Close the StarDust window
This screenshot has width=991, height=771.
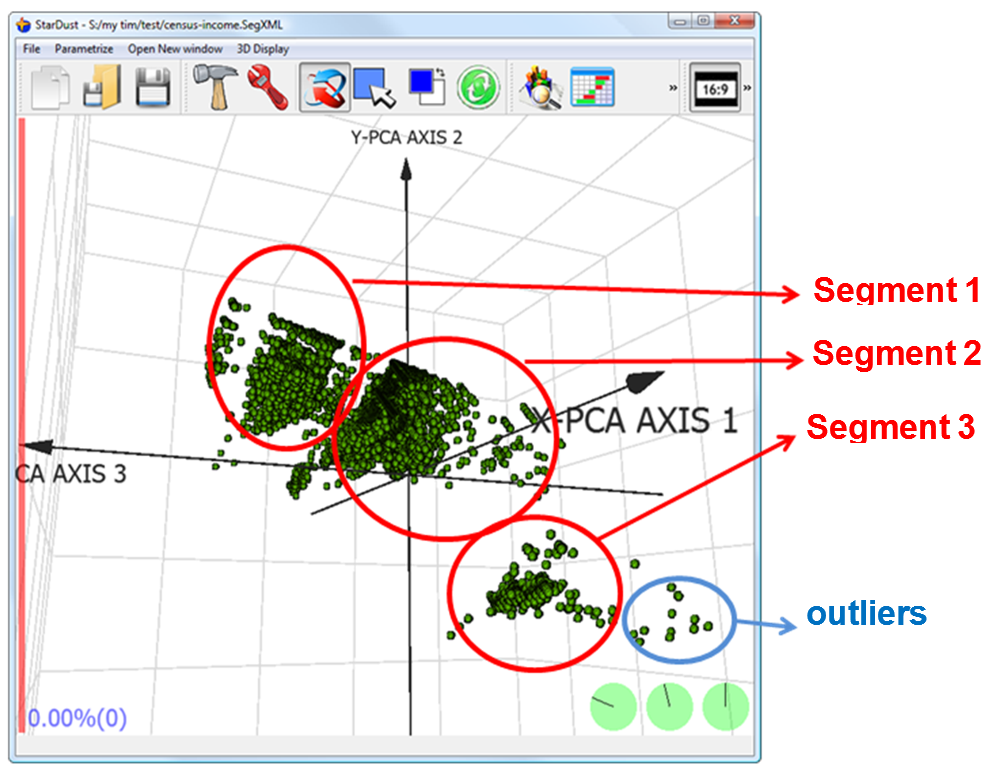[734, 21]
